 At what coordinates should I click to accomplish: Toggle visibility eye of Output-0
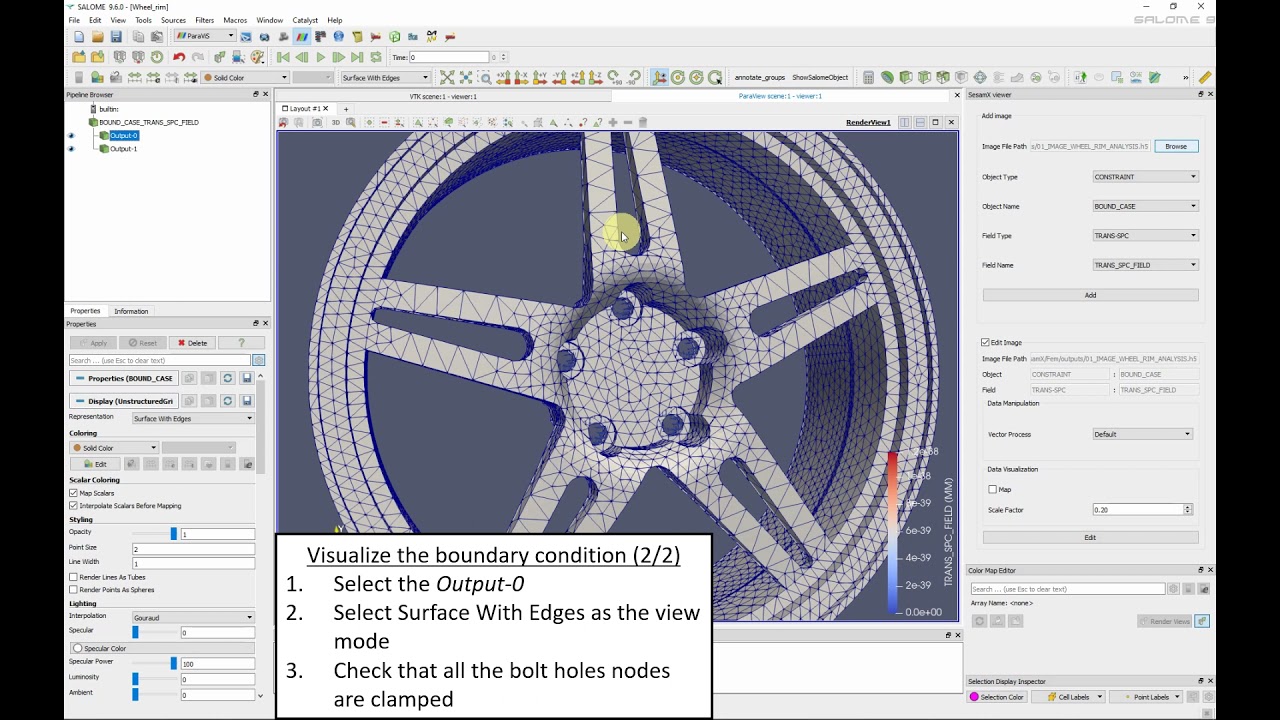tap(70, 135)
